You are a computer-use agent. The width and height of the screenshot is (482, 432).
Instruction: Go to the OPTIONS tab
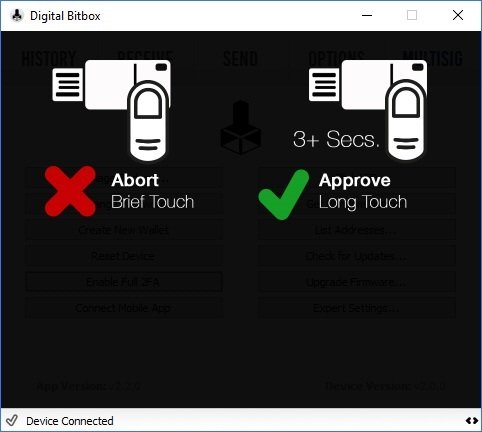(336, 59)
